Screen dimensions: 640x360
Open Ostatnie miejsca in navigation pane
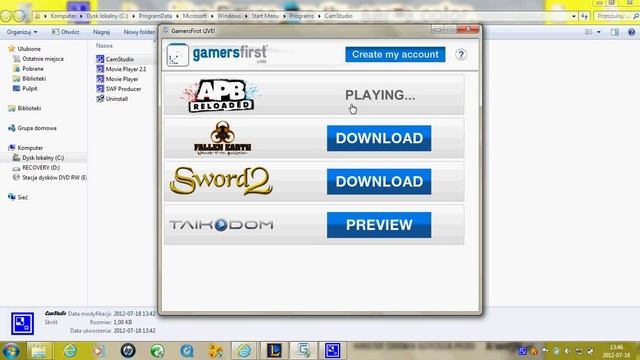click(x=38, y=59)
